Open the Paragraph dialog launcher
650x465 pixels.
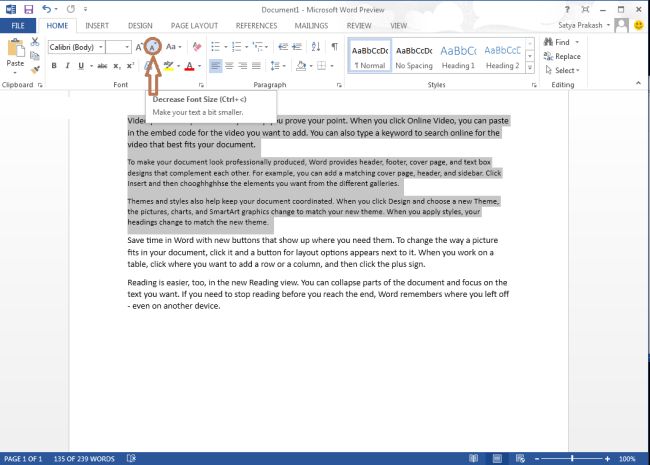pyautogui.click(x=340, y=85)
